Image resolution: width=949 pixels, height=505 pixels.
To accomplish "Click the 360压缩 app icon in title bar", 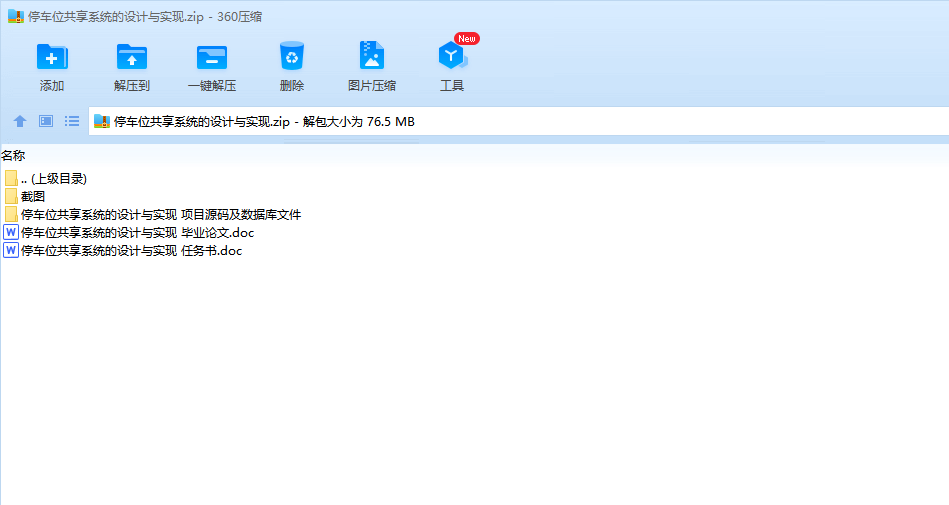I will coord(16,16).
